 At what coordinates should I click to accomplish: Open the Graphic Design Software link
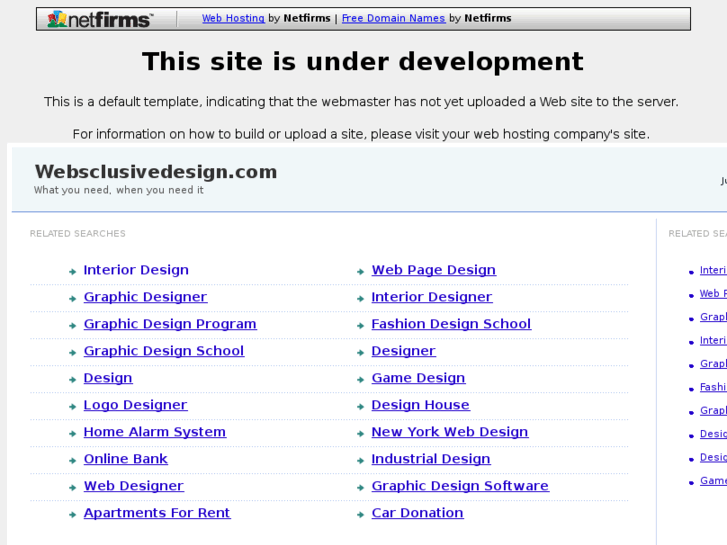(x=460, y=486)
